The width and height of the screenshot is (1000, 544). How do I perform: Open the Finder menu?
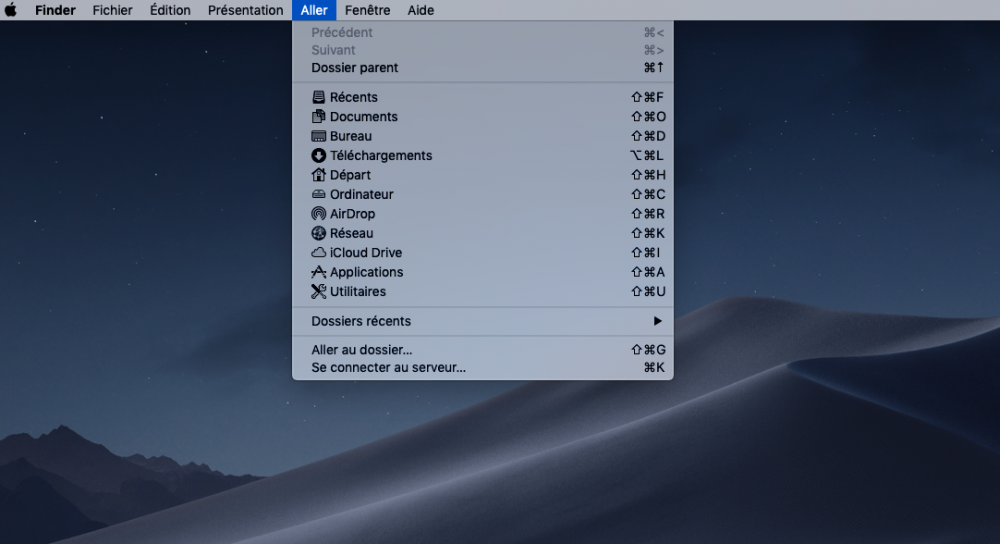coord(55,10)
